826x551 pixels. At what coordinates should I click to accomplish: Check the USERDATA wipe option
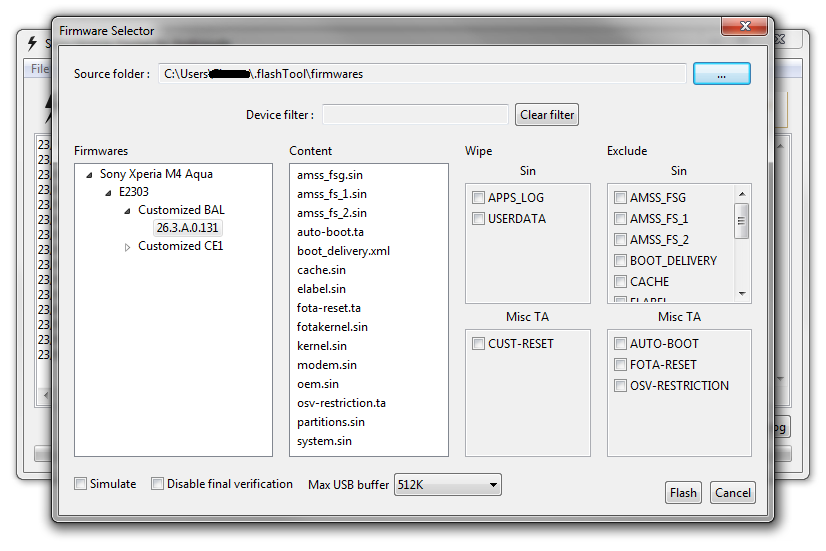tap(479, 219)
